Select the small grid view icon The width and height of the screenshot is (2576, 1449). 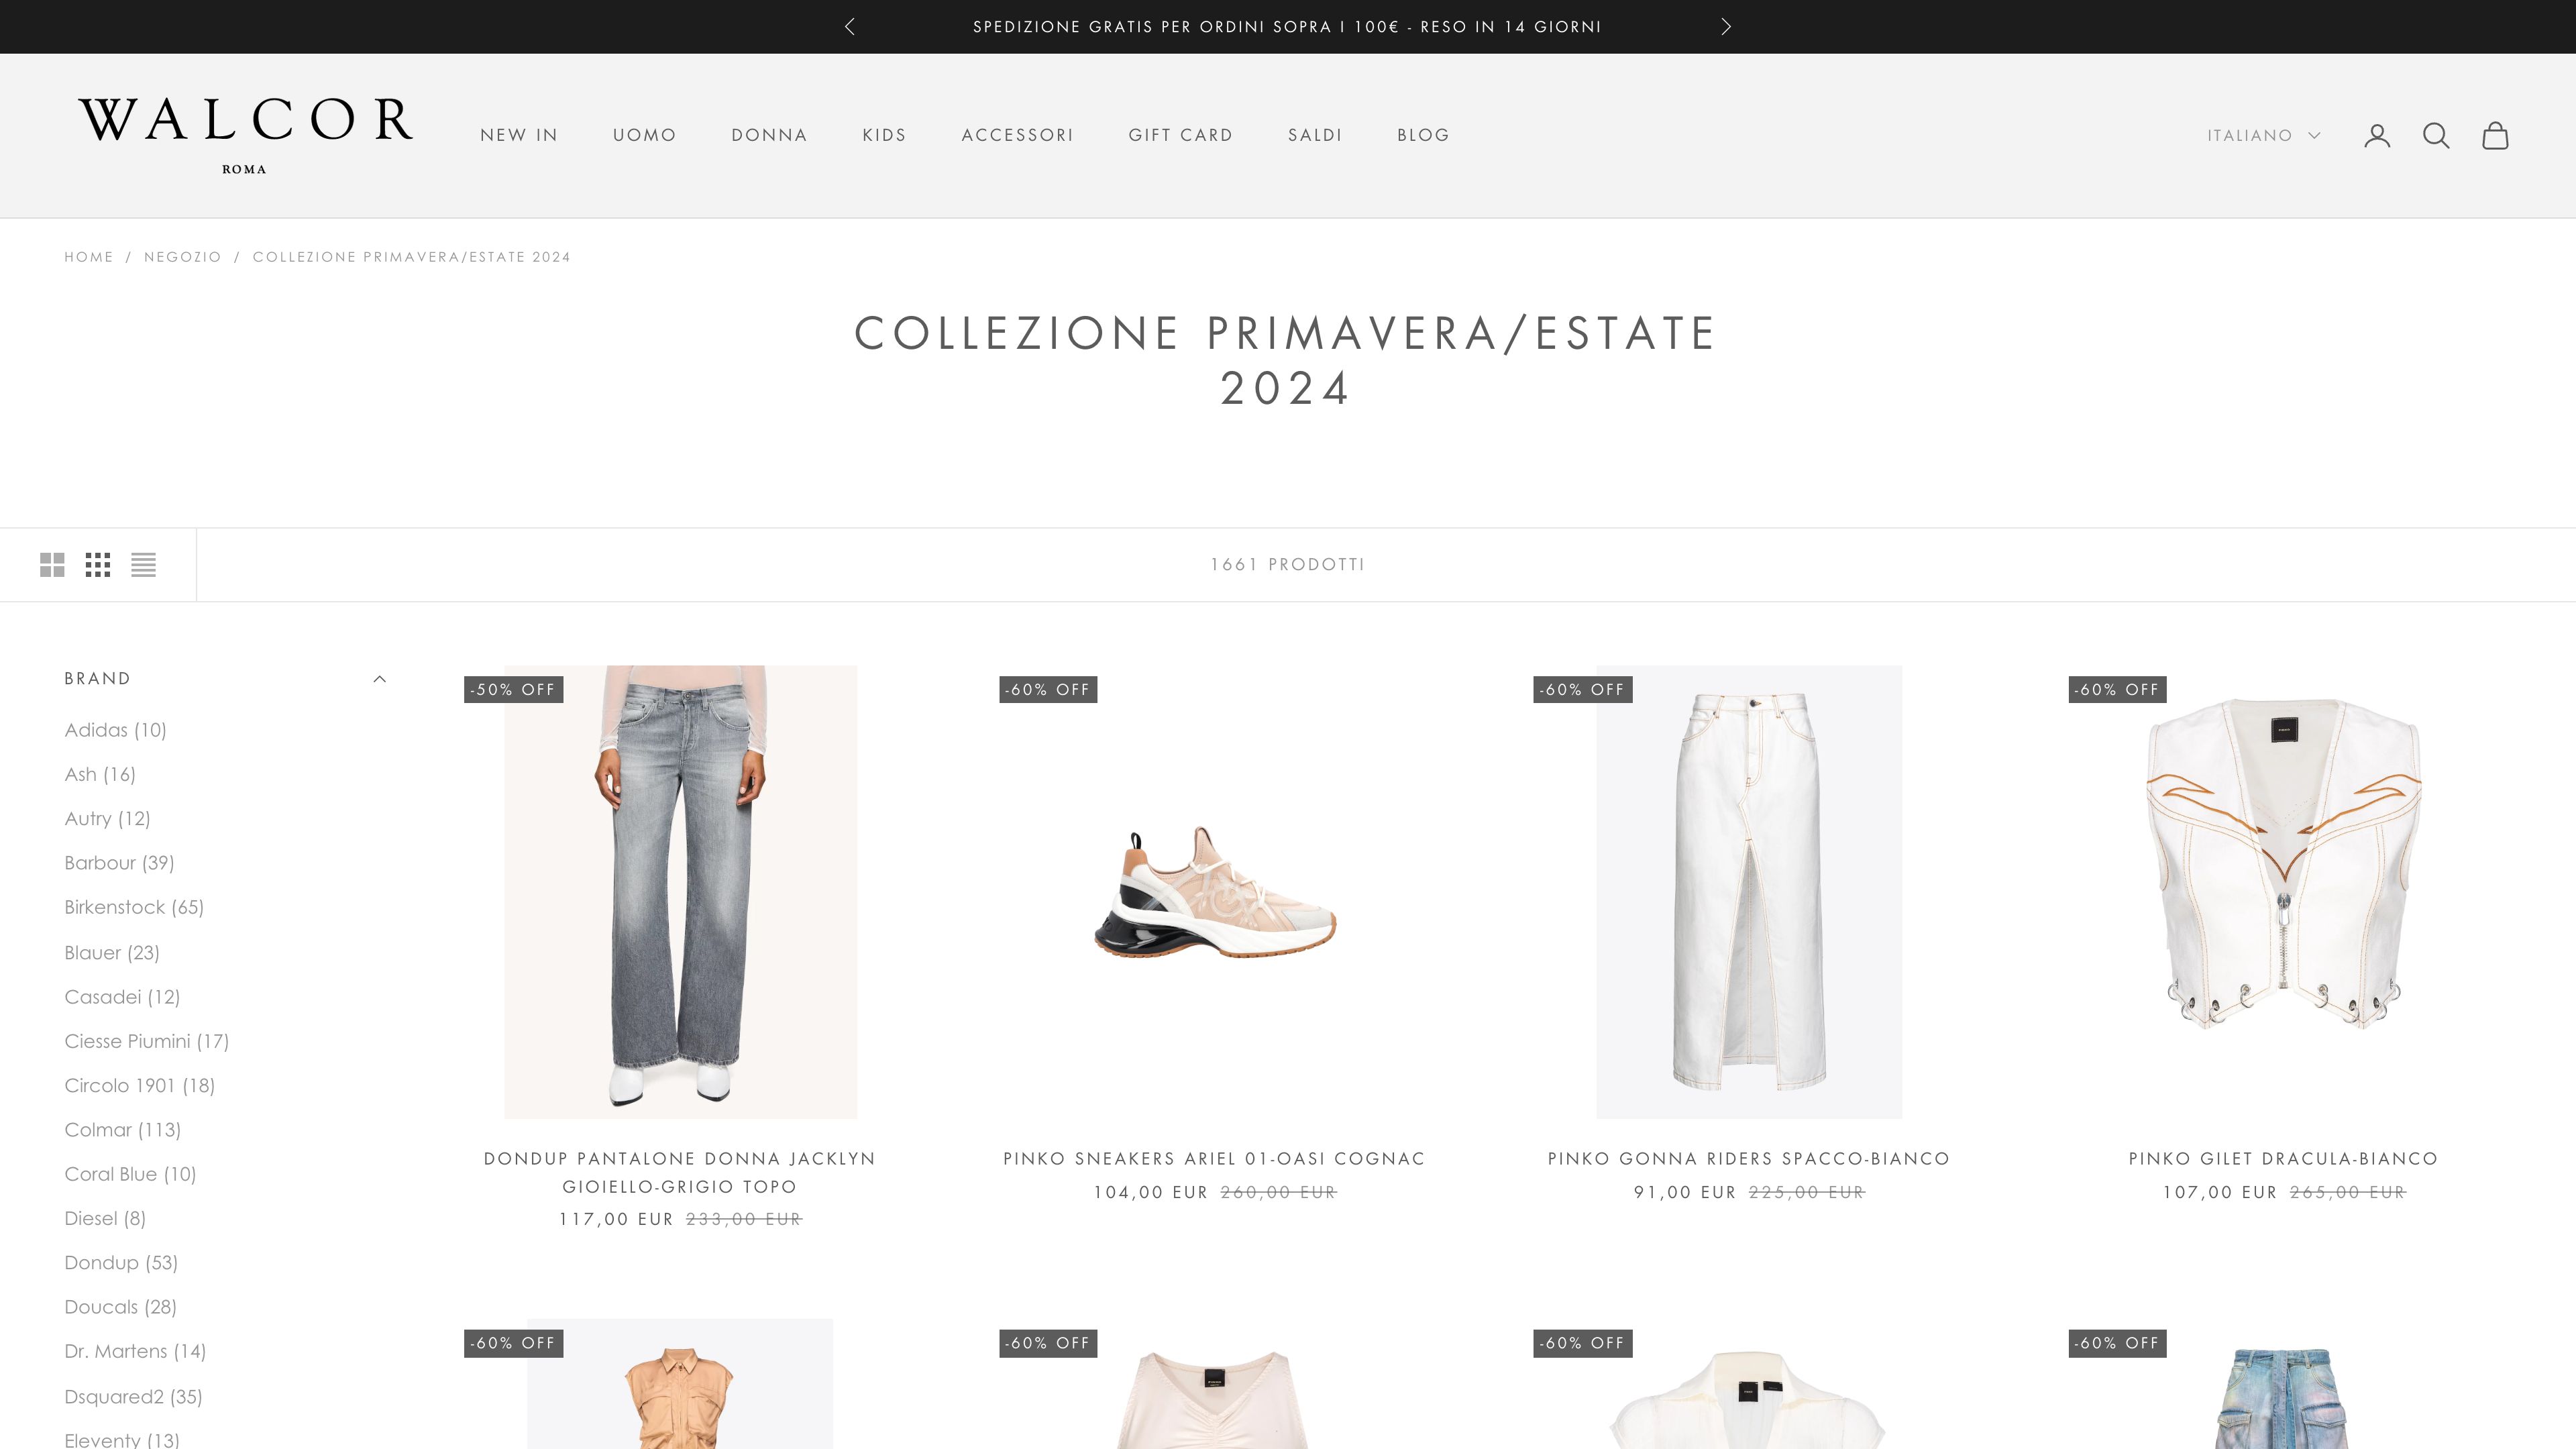(x=97, y=563)
